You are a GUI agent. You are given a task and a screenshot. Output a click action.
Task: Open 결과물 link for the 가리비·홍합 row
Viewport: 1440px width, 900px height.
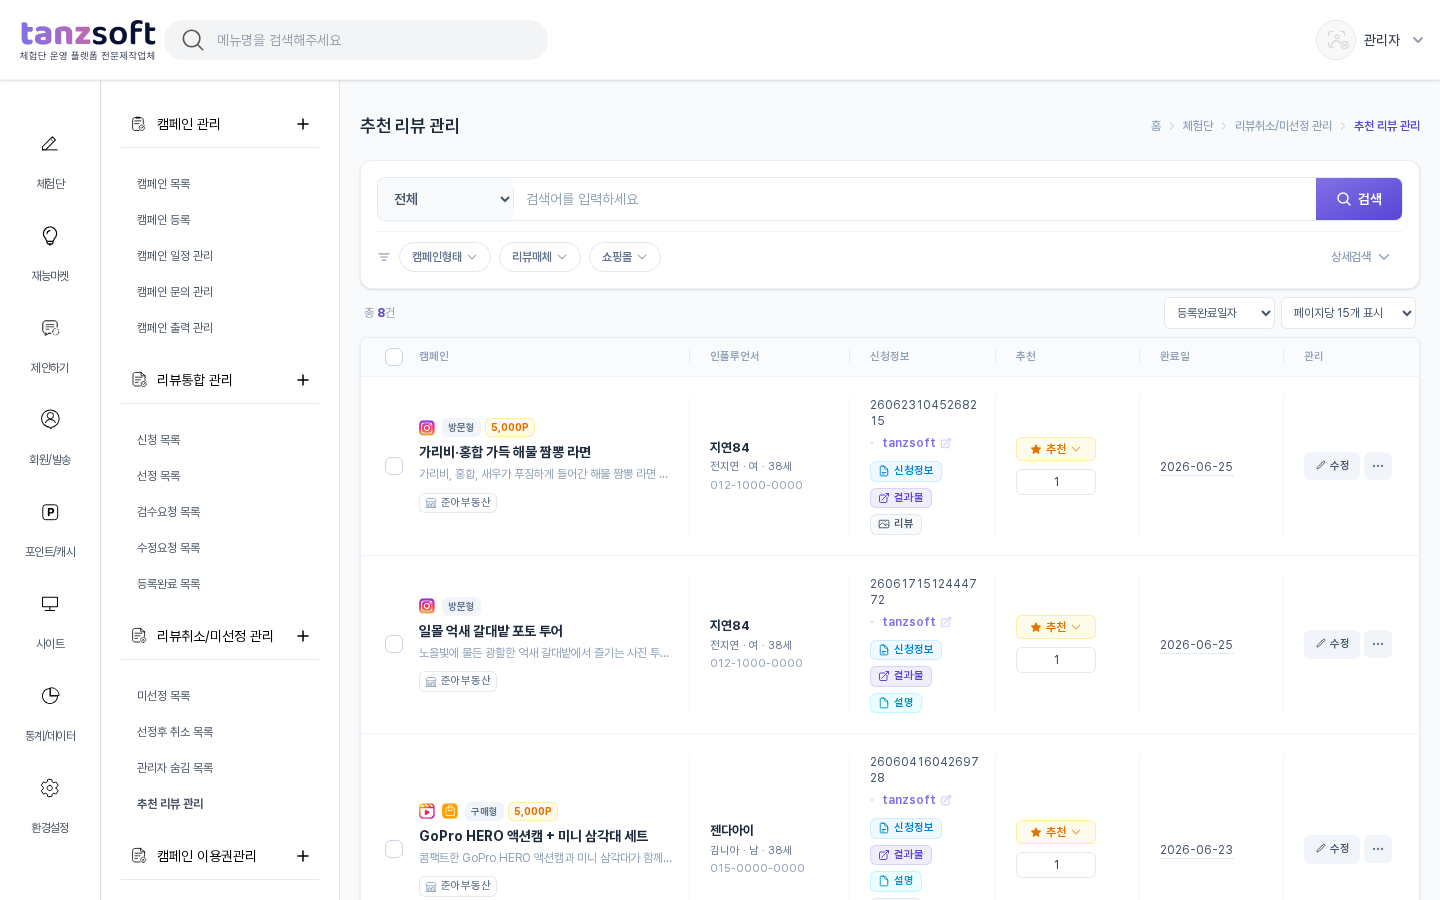(x=901, y=498)
